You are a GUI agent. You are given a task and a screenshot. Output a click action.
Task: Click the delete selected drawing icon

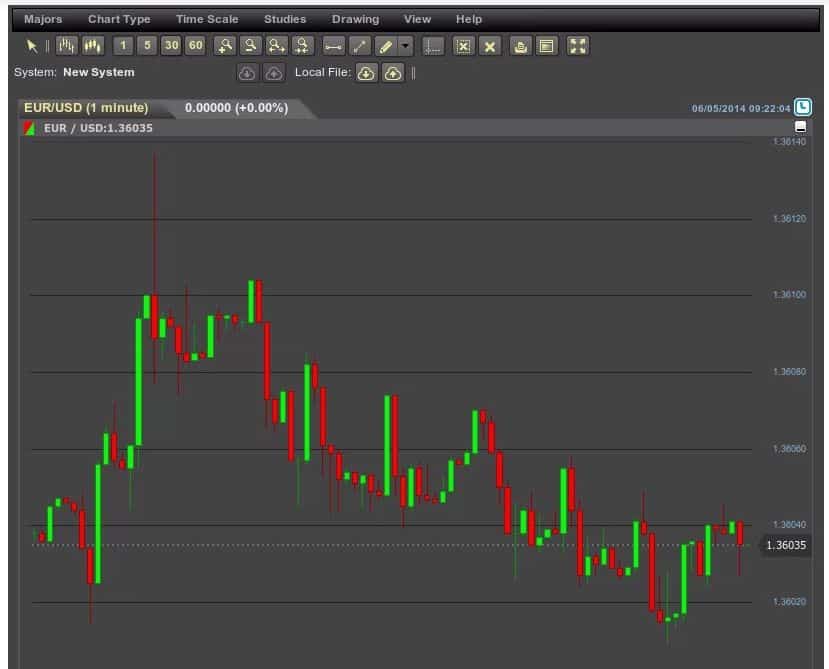point(463,46)
